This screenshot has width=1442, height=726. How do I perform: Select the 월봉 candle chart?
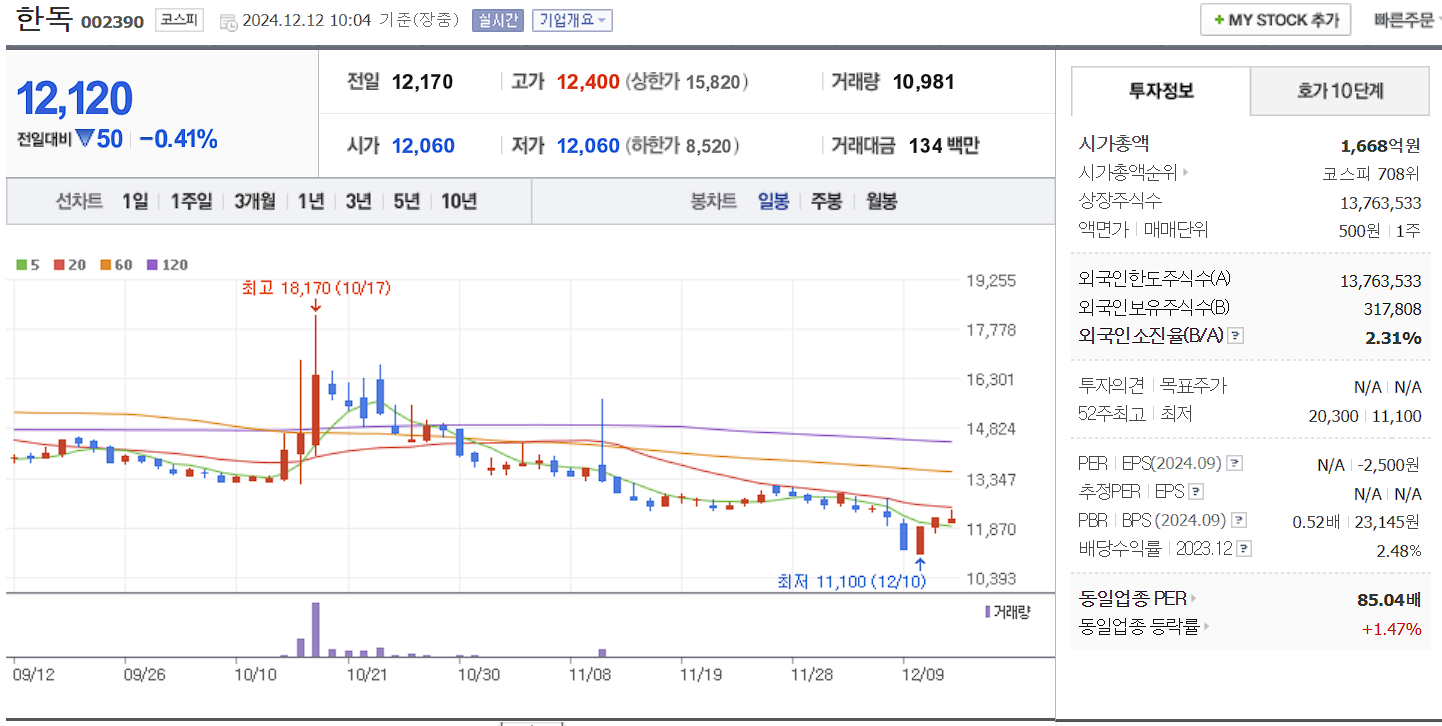click(x=881, y=201)
